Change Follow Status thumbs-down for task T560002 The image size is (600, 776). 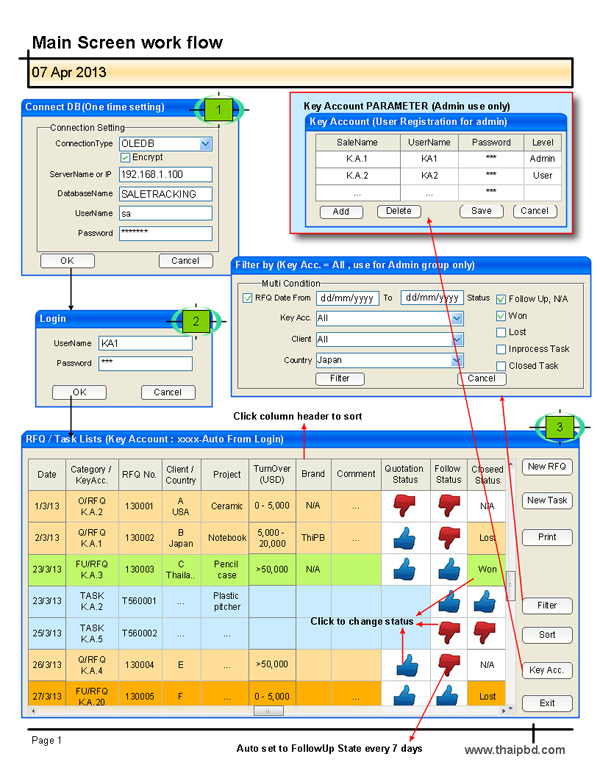point(449,632)
